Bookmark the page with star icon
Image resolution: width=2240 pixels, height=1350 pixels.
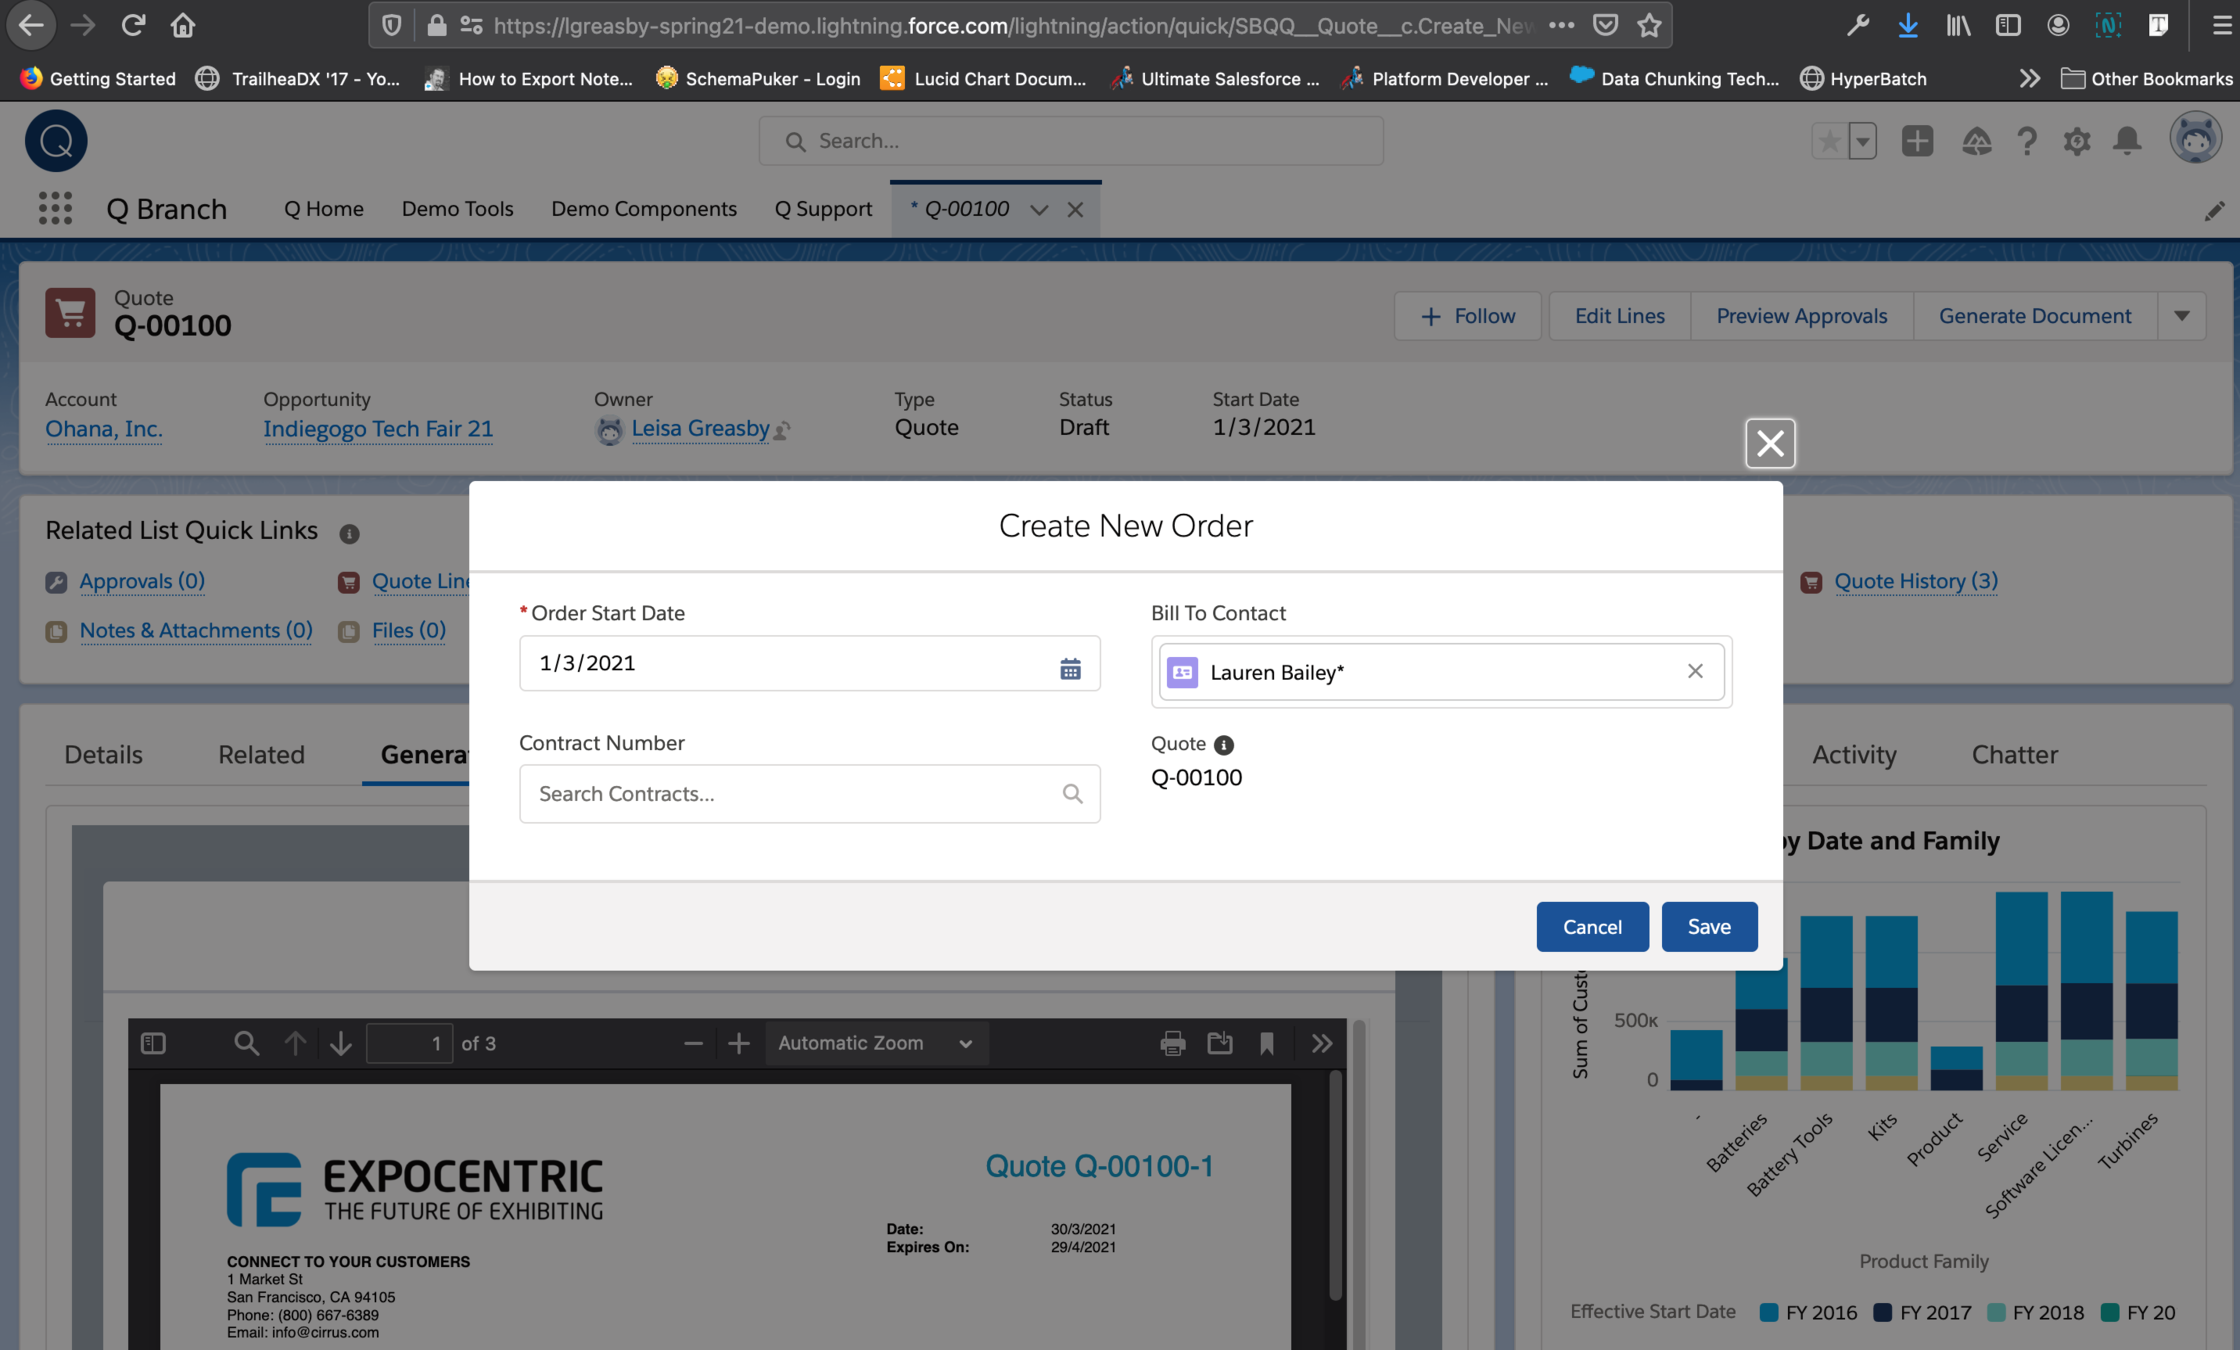pos(1649,25)
